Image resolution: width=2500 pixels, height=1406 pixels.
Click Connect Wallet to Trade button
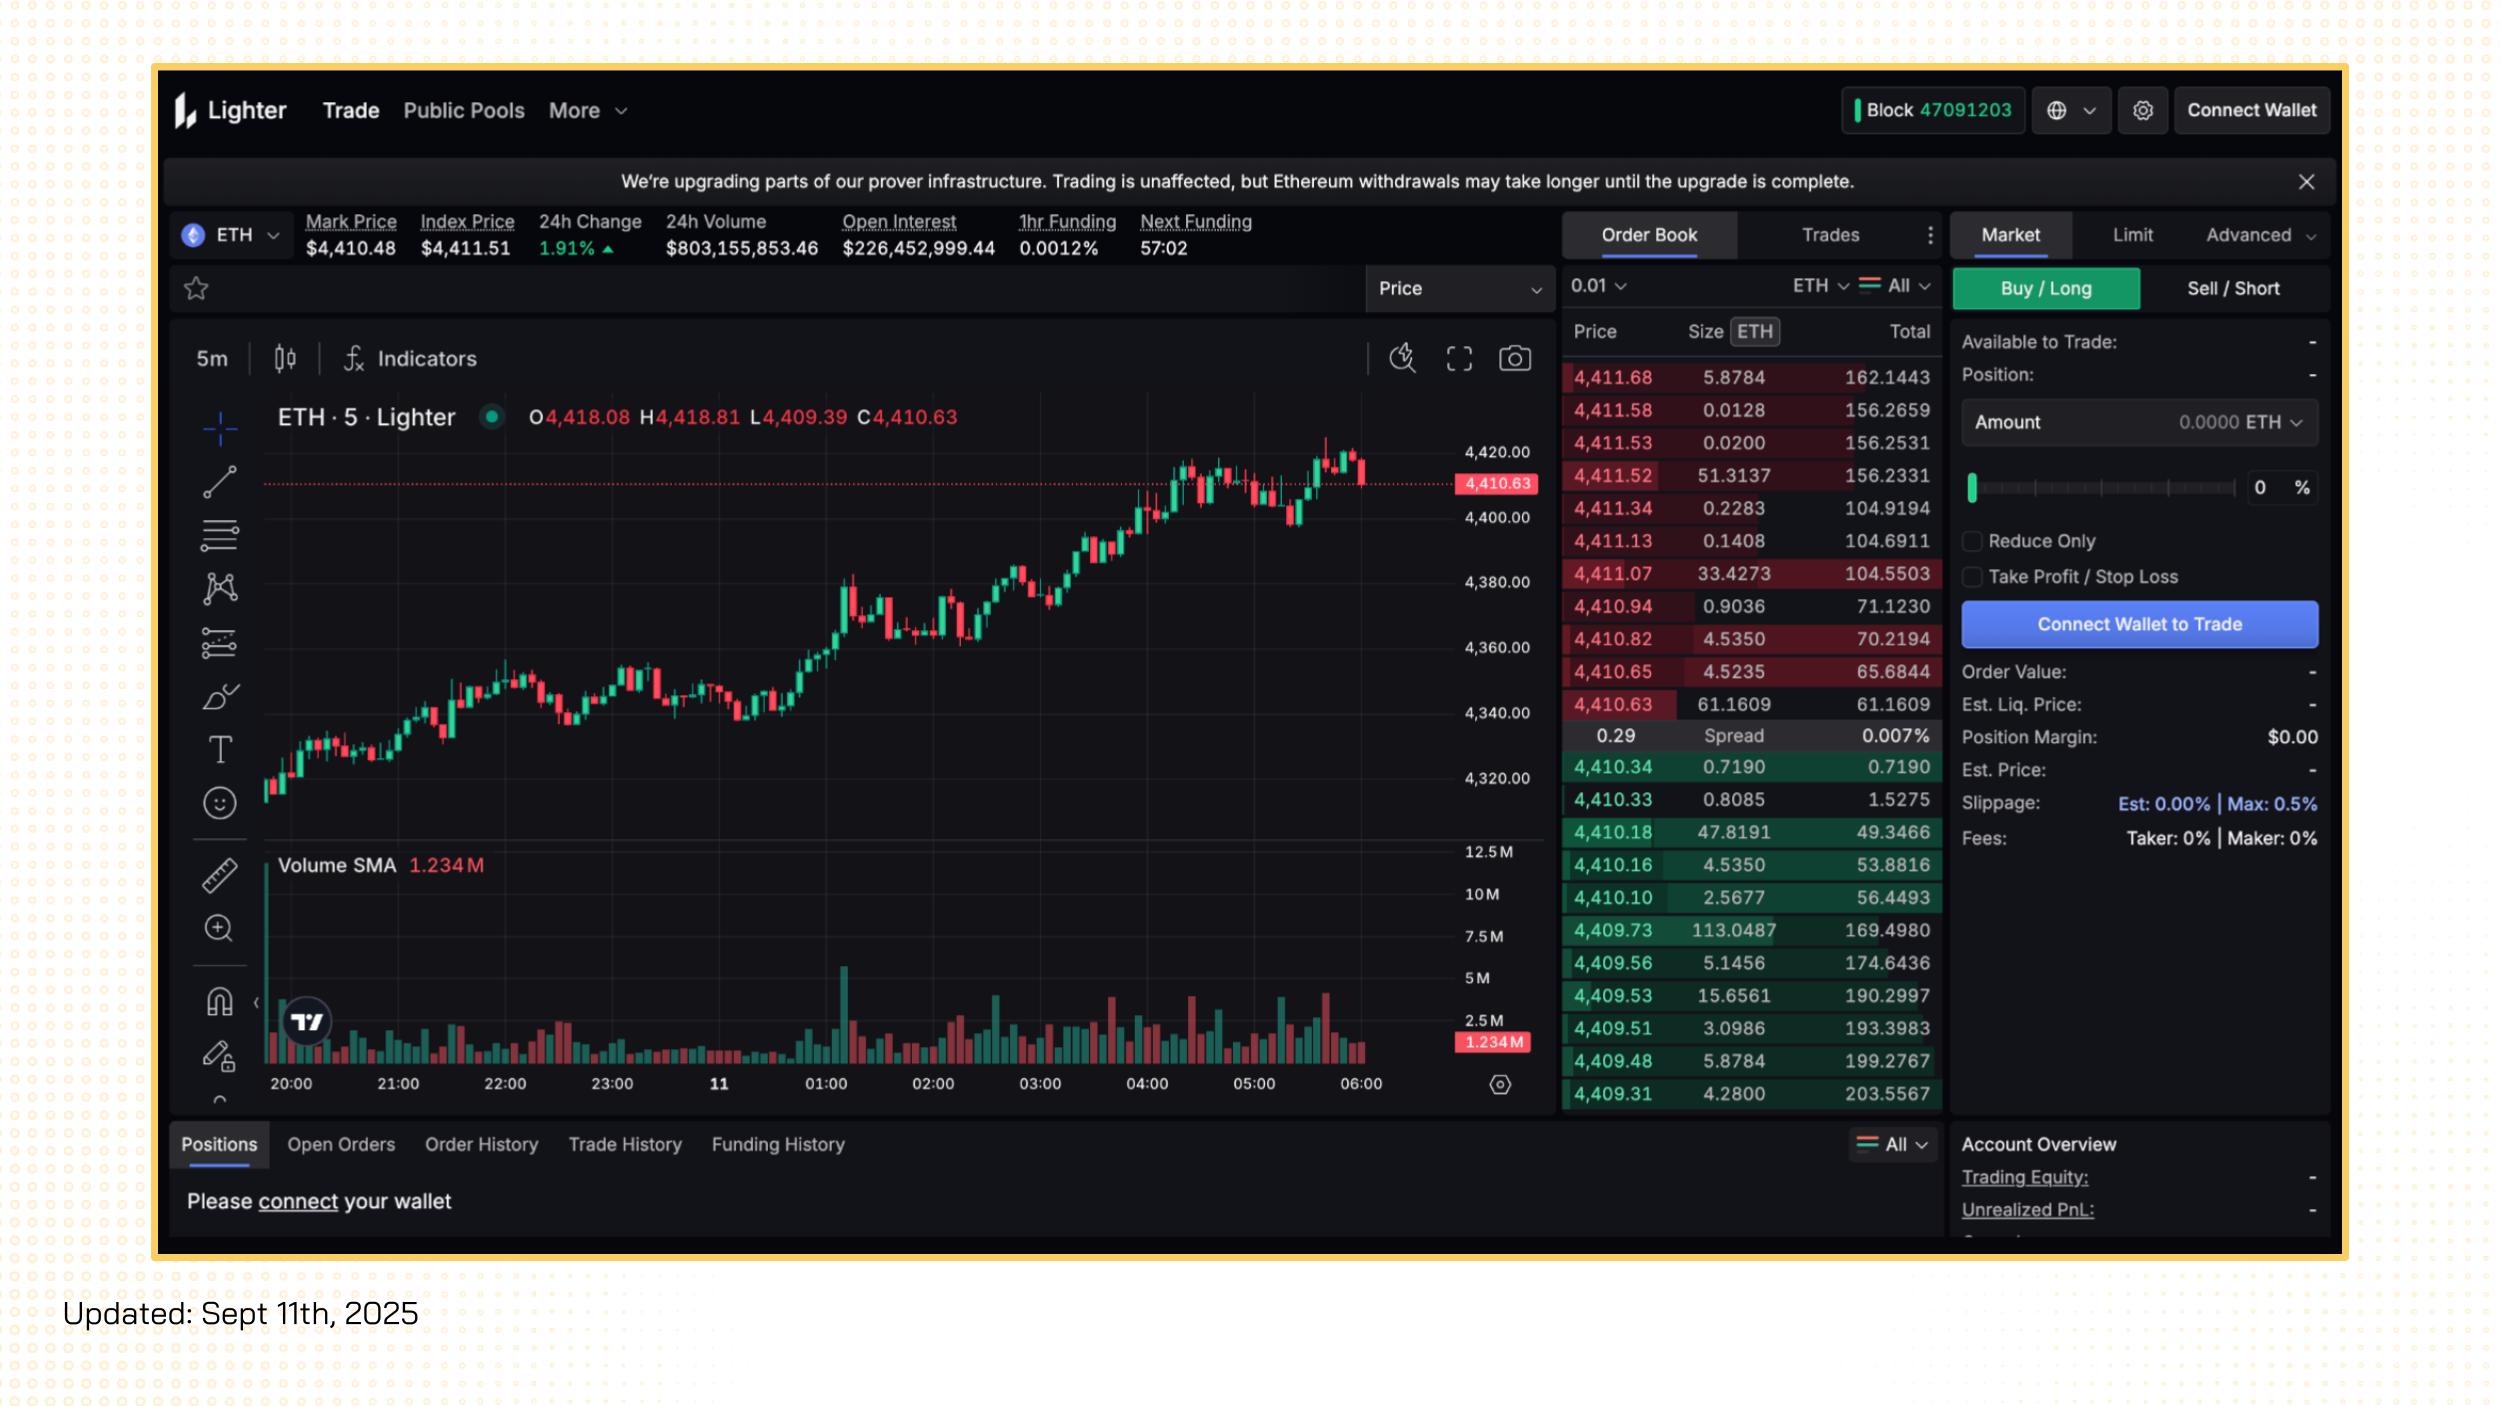coord(2139,624)
